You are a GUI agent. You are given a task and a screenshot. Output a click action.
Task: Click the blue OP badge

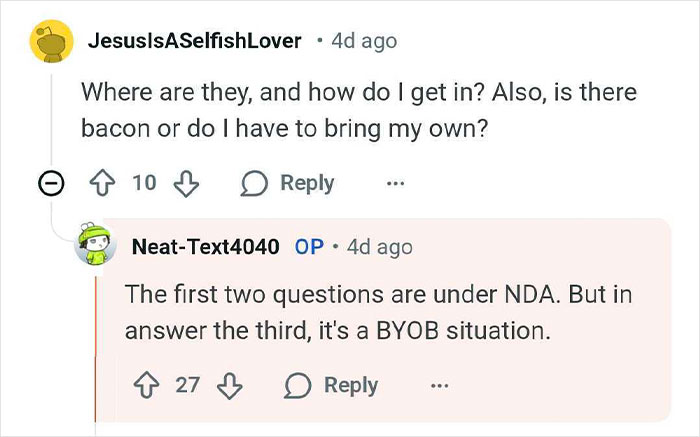(309, 246)
